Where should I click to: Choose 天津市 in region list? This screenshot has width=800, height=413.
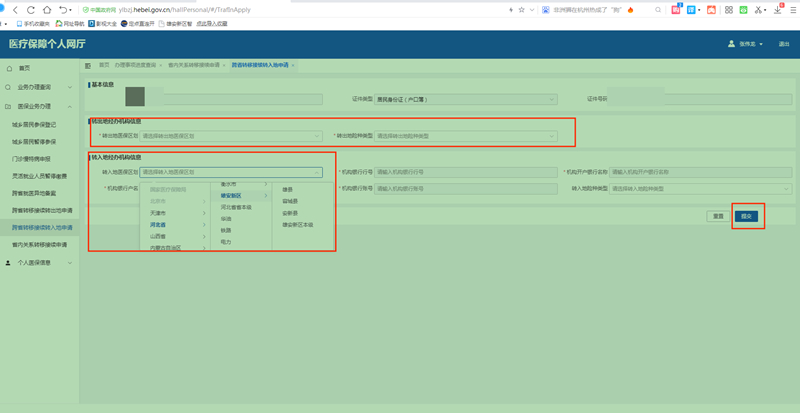(158, 213)
